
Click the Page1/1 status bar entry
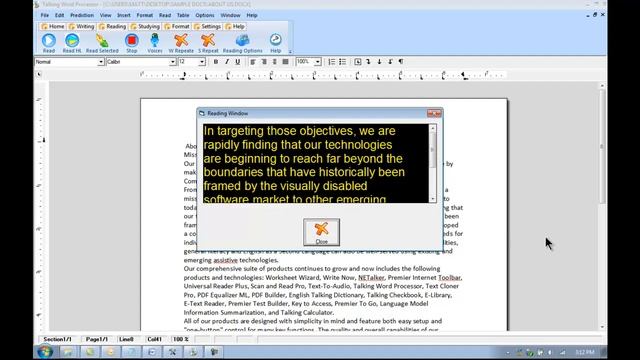click(x=97, y=339)
